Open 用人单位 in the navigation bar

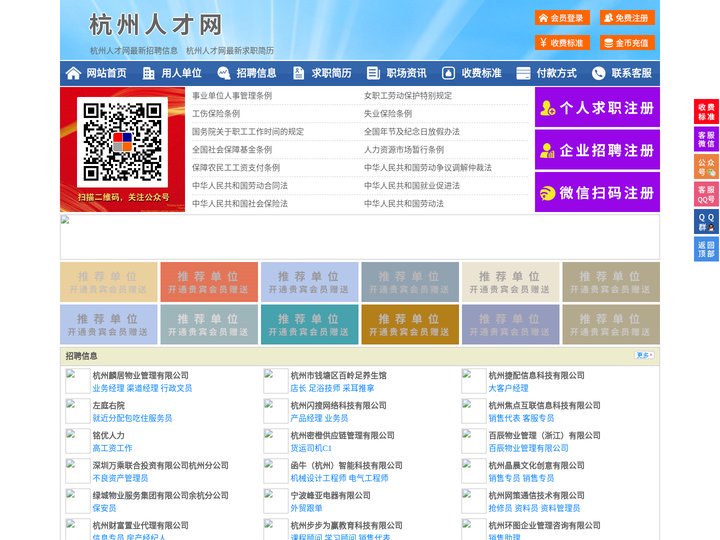[181, 73]
